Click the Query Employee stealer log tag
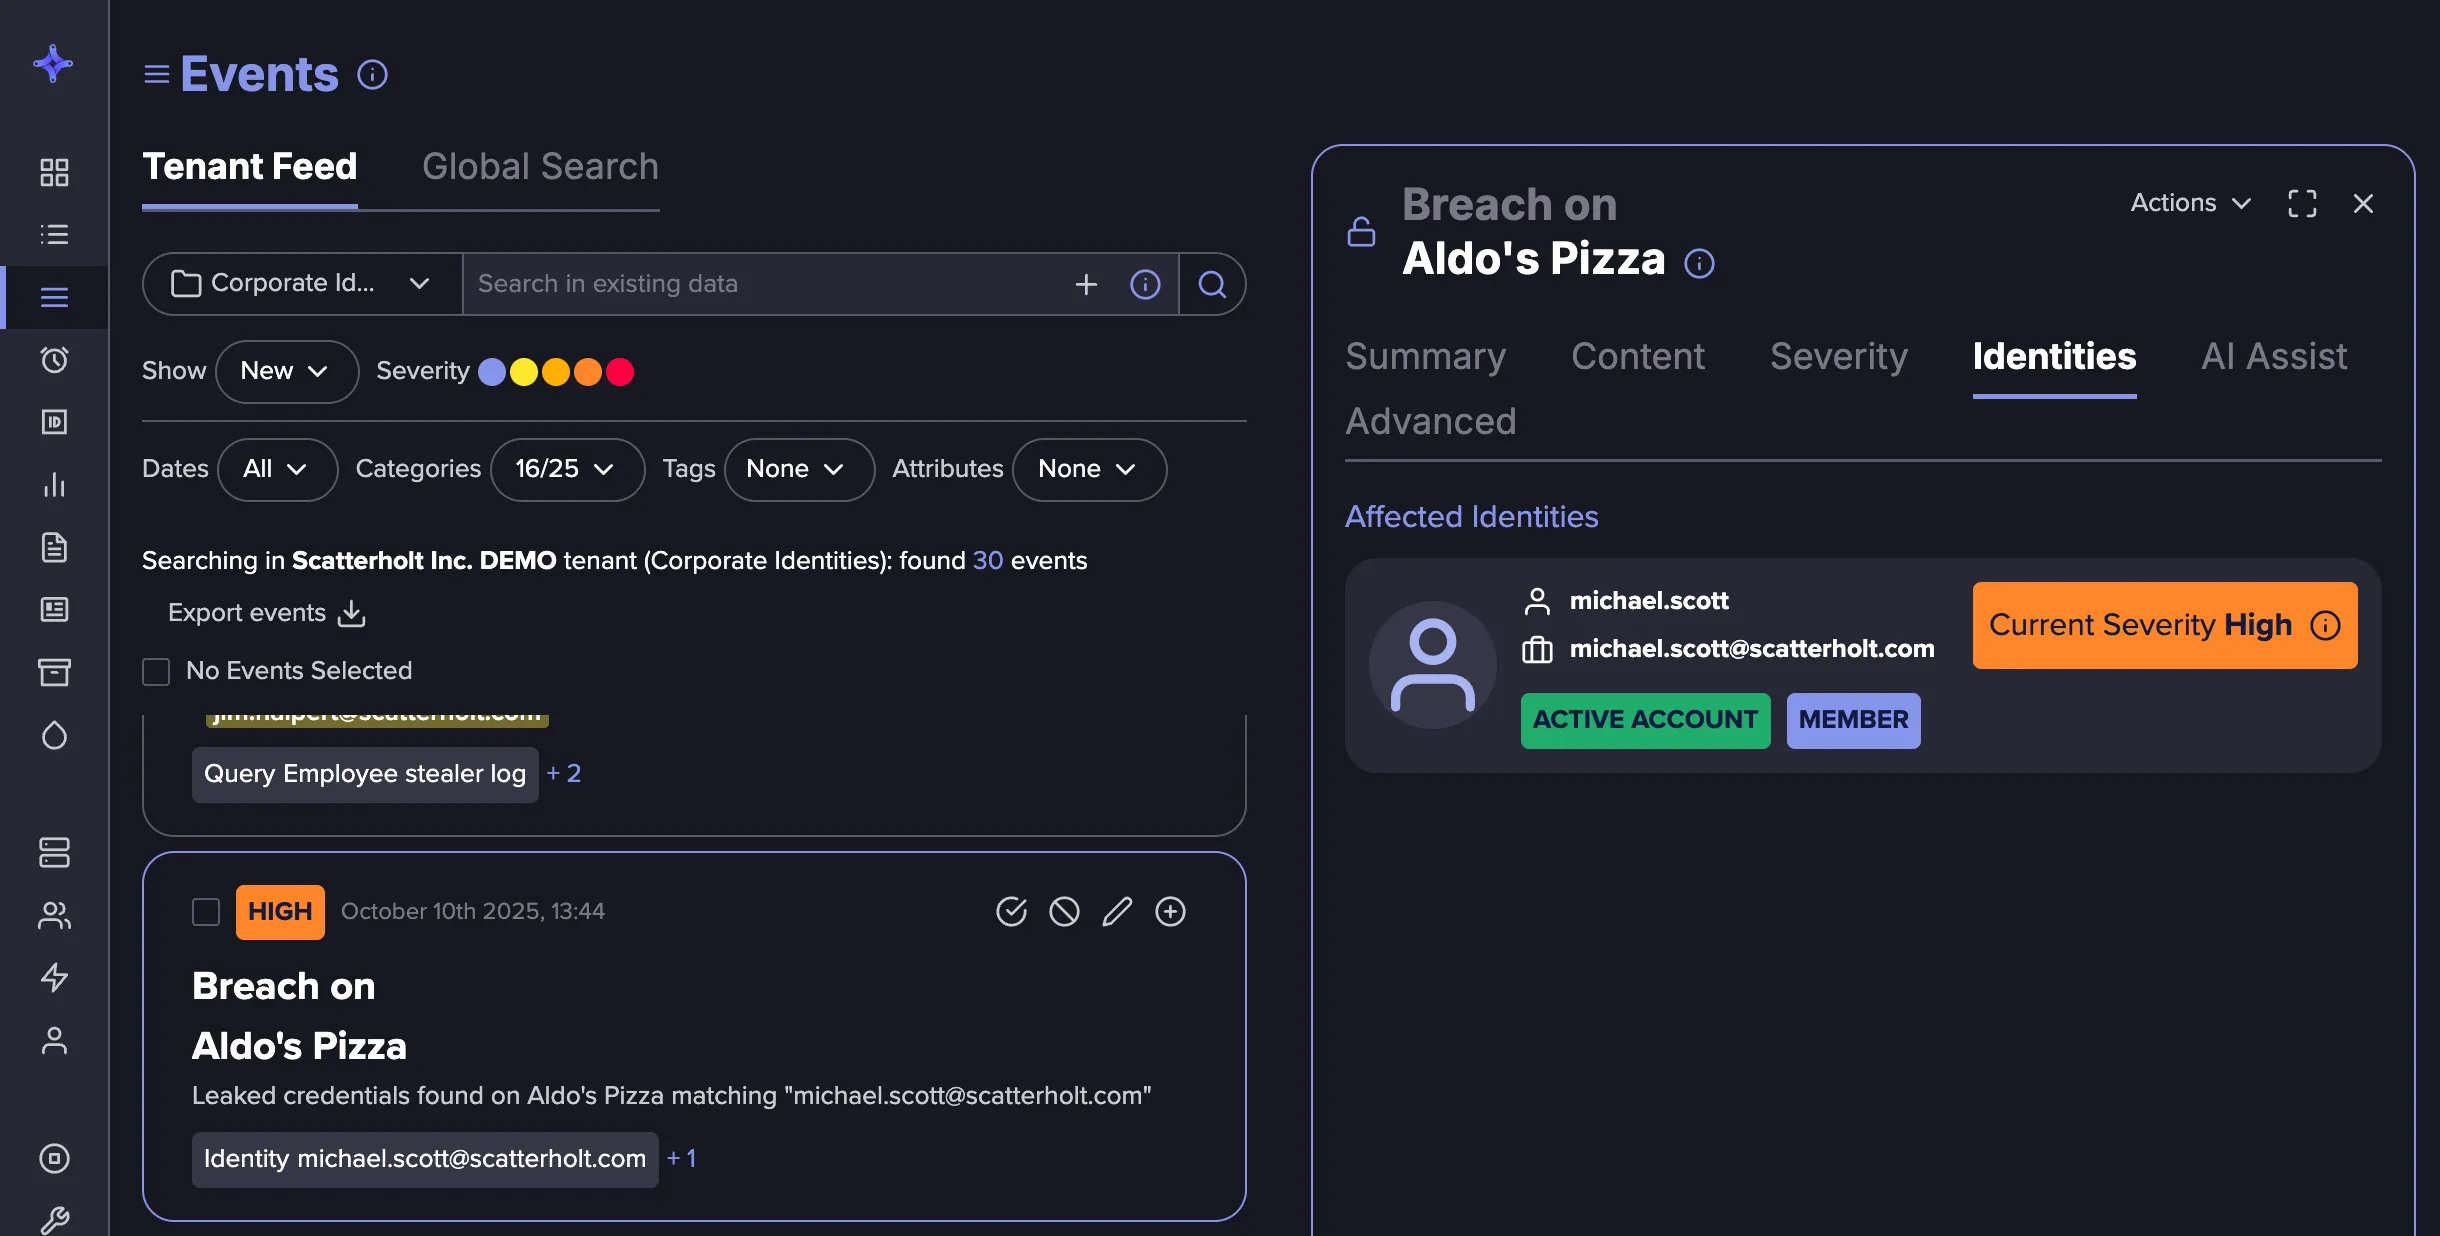The image size is (2440, 1236). click(x=365, y=774)
